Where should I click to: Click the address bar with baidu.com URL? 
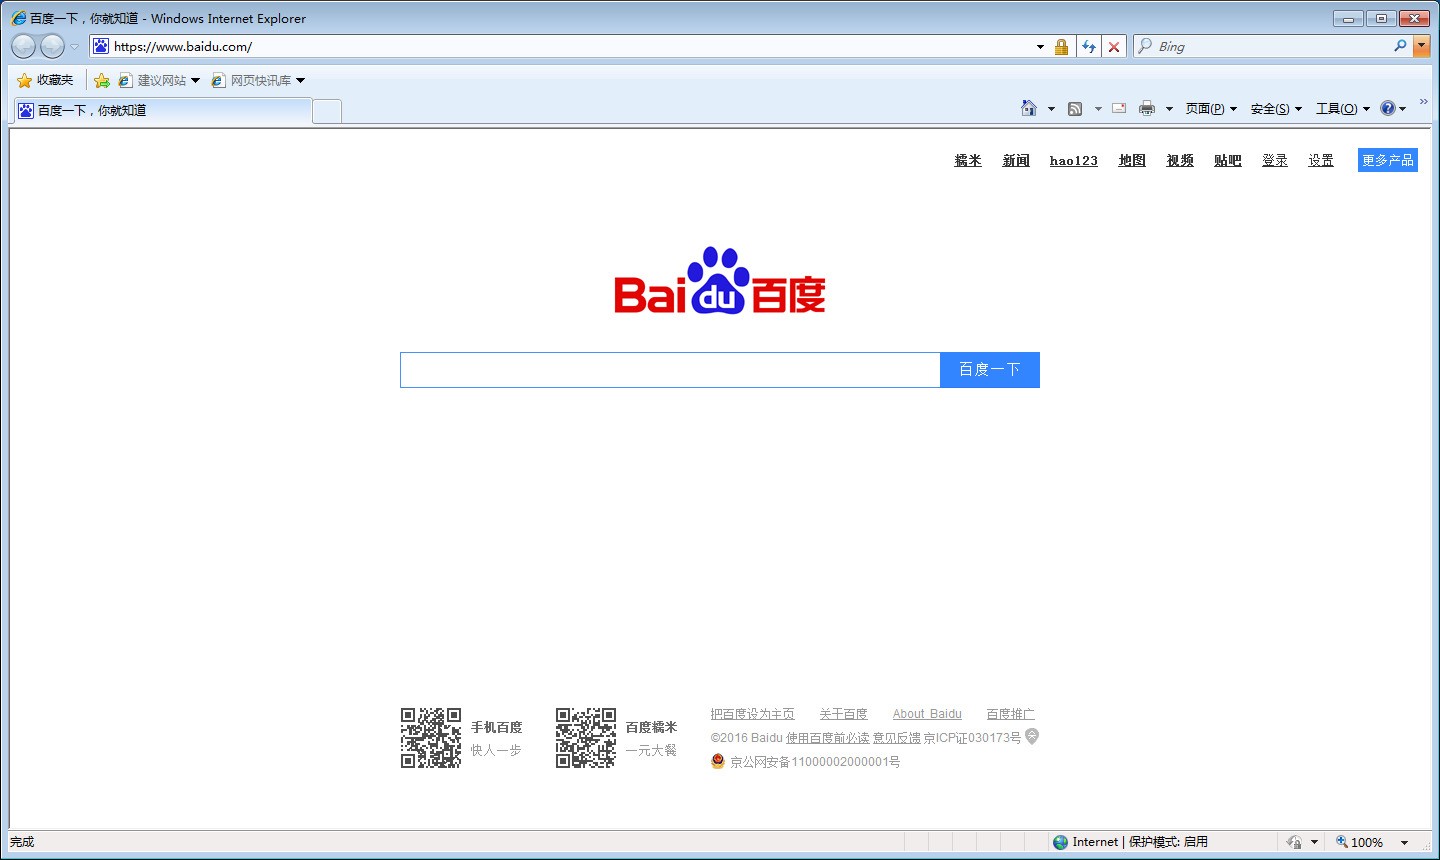pyautogui.click(x=570, y=46)
